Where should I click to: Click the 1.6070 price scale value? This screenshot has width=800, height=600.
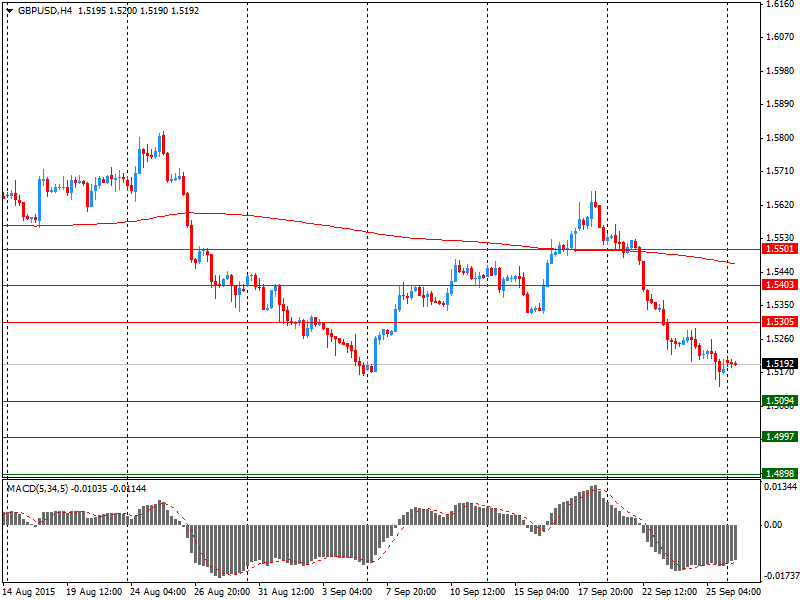[780, 37]
